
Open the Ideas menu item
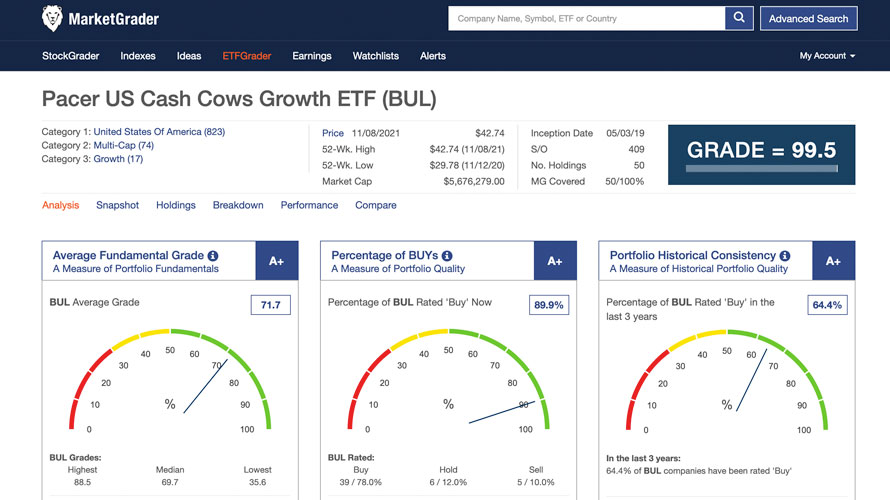coord(189,56)
